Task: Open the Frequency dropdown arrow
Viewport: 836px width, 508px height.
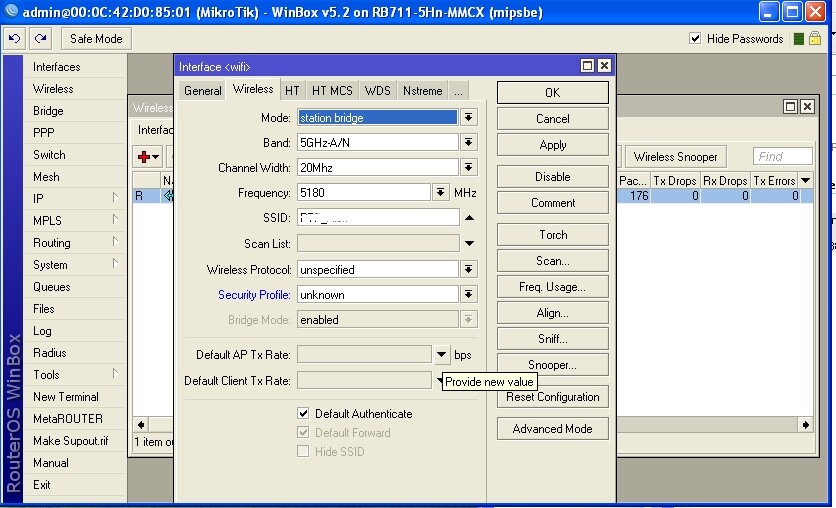Action: tap(440, 192)
